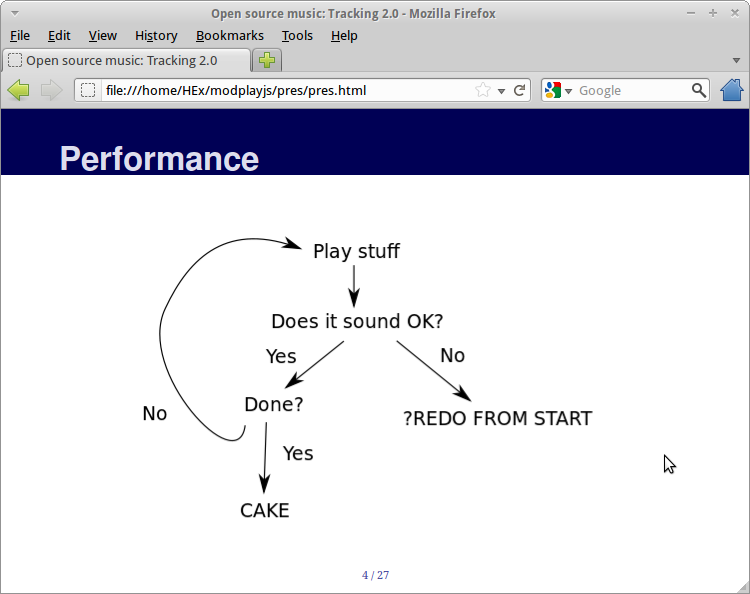Click 'Does it sound OK?' text

(x=357, y=321)
